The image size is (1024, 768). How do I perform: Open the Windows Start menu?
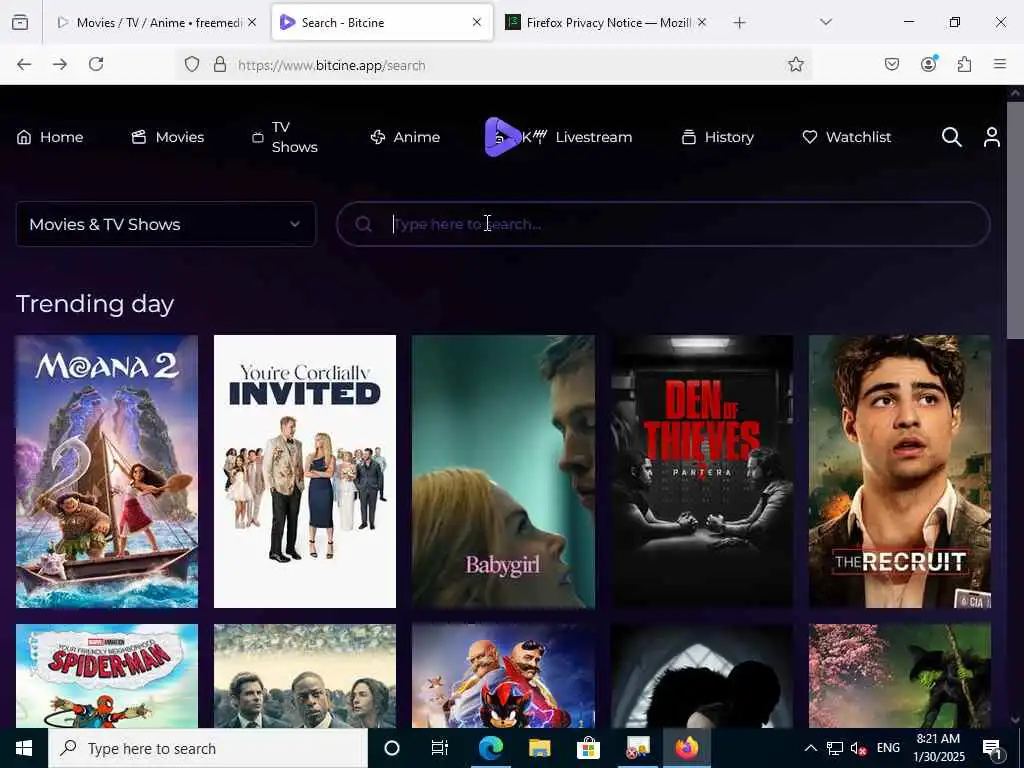point(24,748)
